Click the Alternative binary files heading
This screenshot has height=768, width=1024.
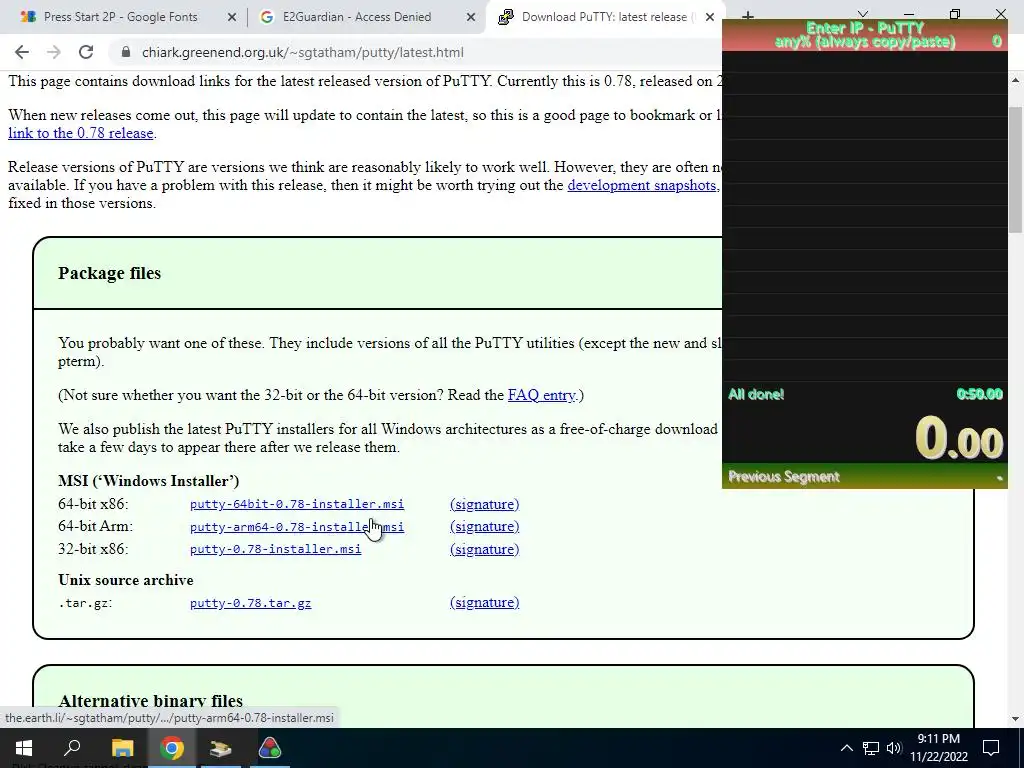[150, 701]
